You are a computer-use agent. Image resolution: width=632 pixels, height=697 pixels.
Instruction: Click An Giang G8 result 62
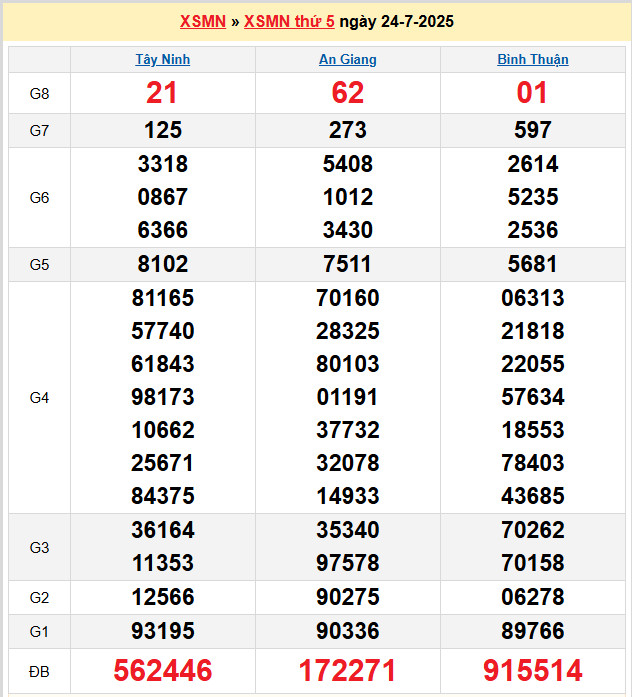(x=348, y=93)
